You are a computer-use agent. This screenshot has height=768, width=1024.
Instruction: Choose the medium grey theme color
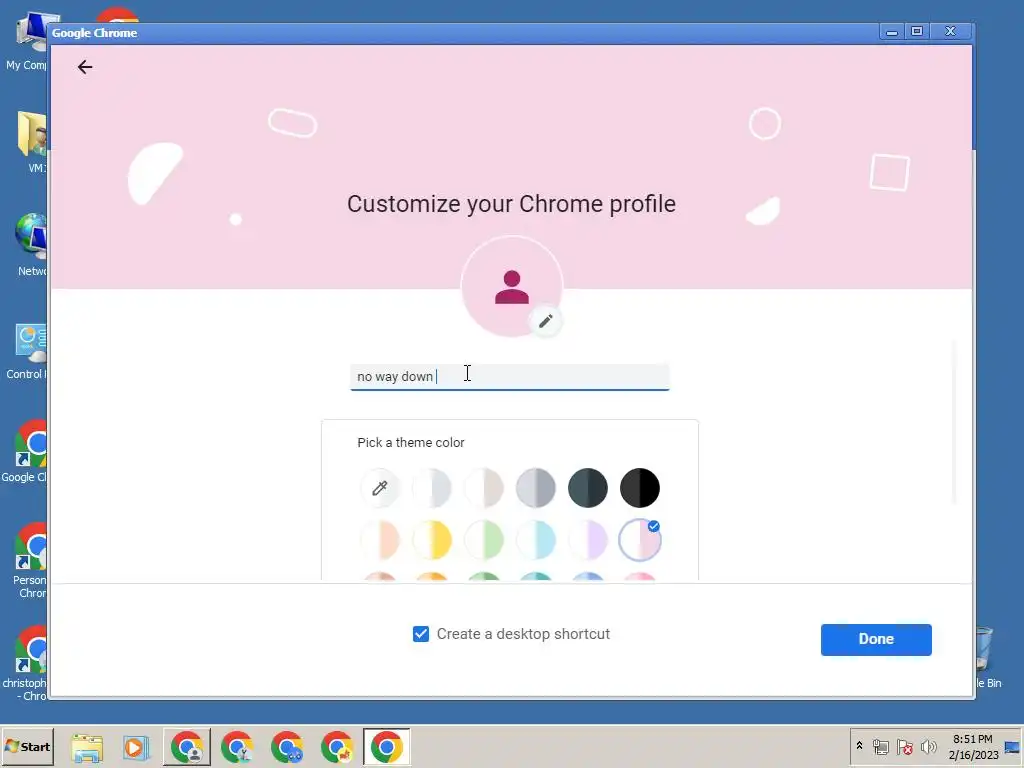click(536, 488)
